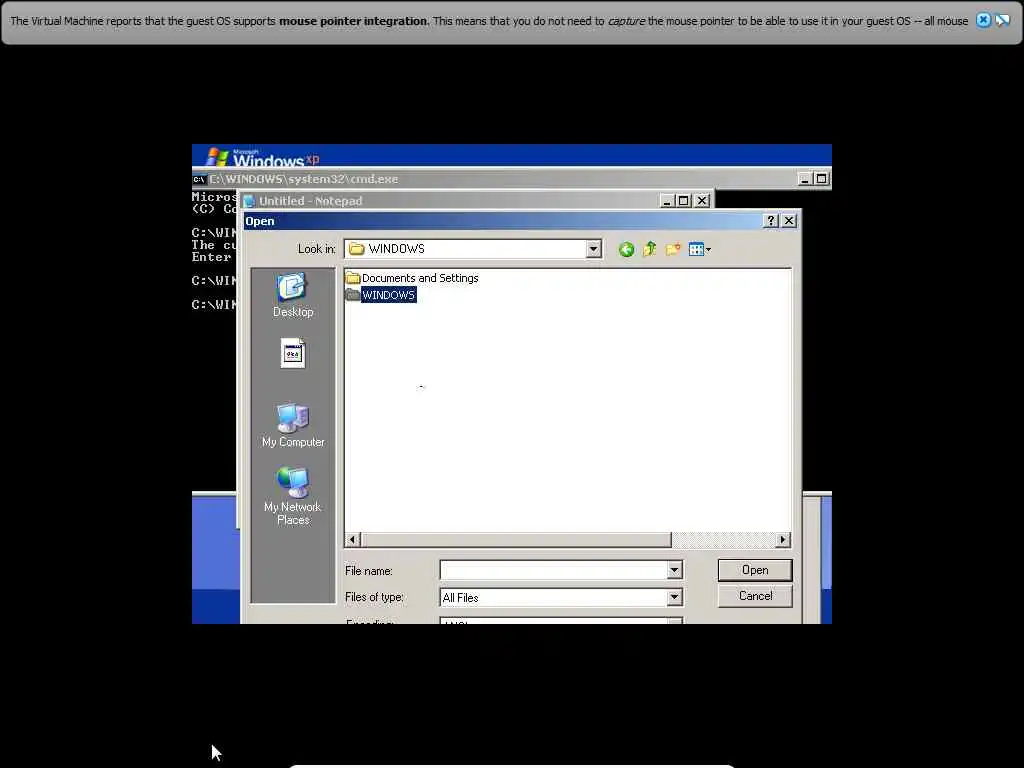Screen dimensions: 1024x768
Task: Cancel the Open dialog
Action: pyautogui.click(x=755, y=596)
